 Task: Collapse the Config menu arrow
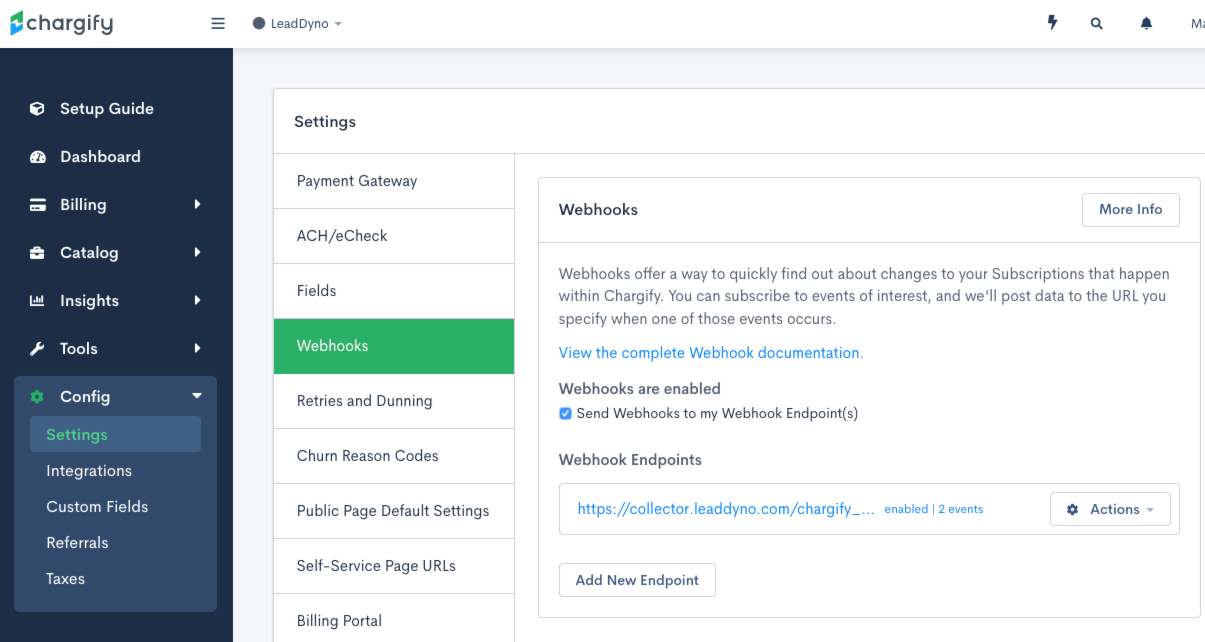(197, 396)
